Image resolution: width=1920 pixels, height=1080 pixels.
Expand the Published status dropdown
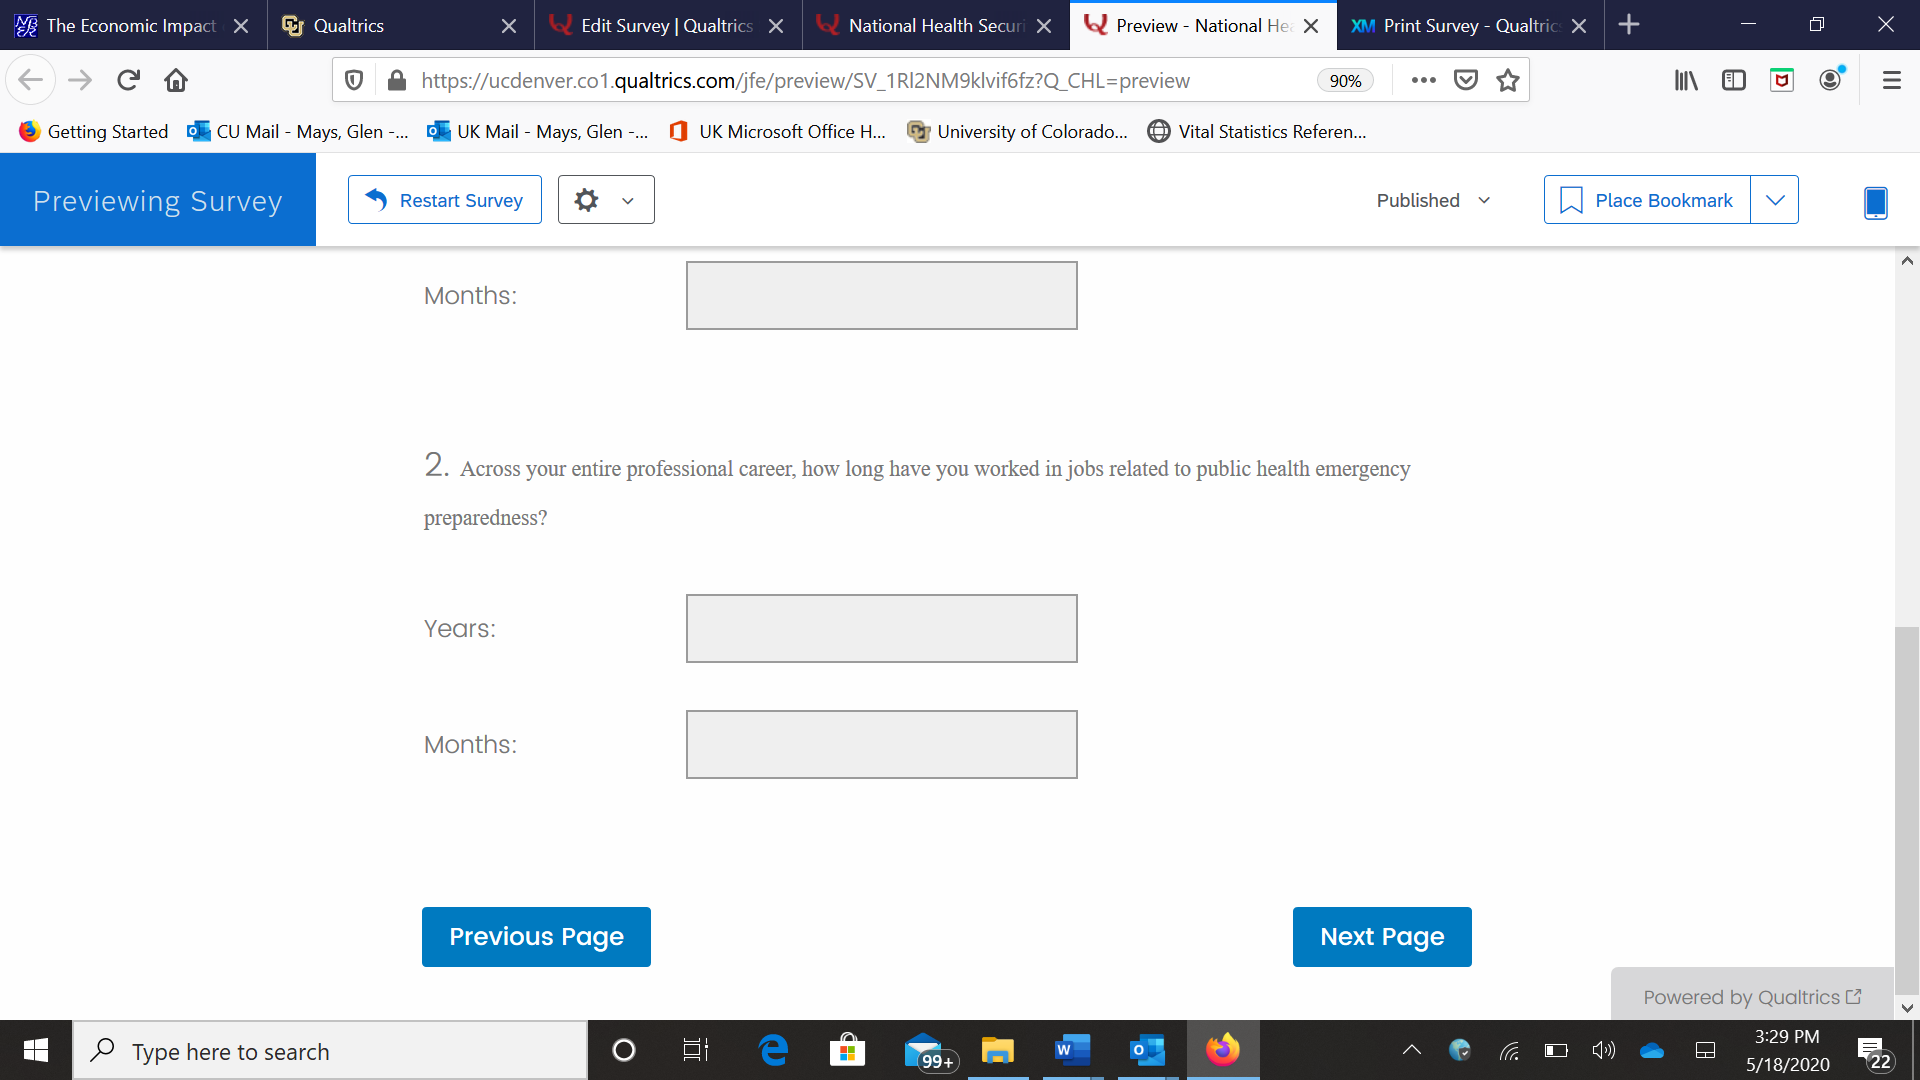1434,200
